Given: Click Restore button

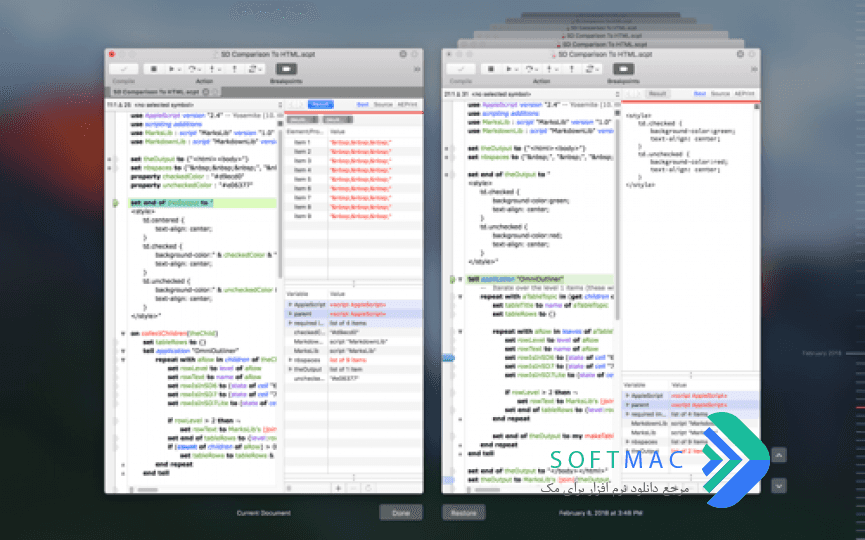Looking at the screenshot, I should tap(464, 512).
